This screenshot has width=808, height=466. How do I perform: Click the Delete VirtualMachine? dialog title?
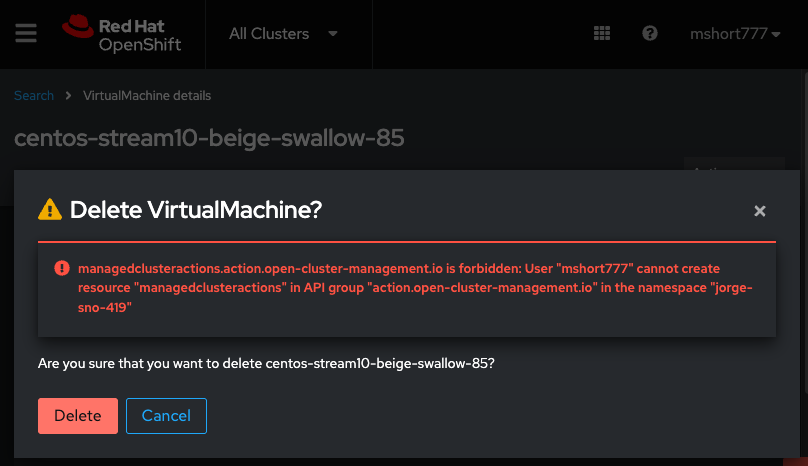[x=196, y=210]
